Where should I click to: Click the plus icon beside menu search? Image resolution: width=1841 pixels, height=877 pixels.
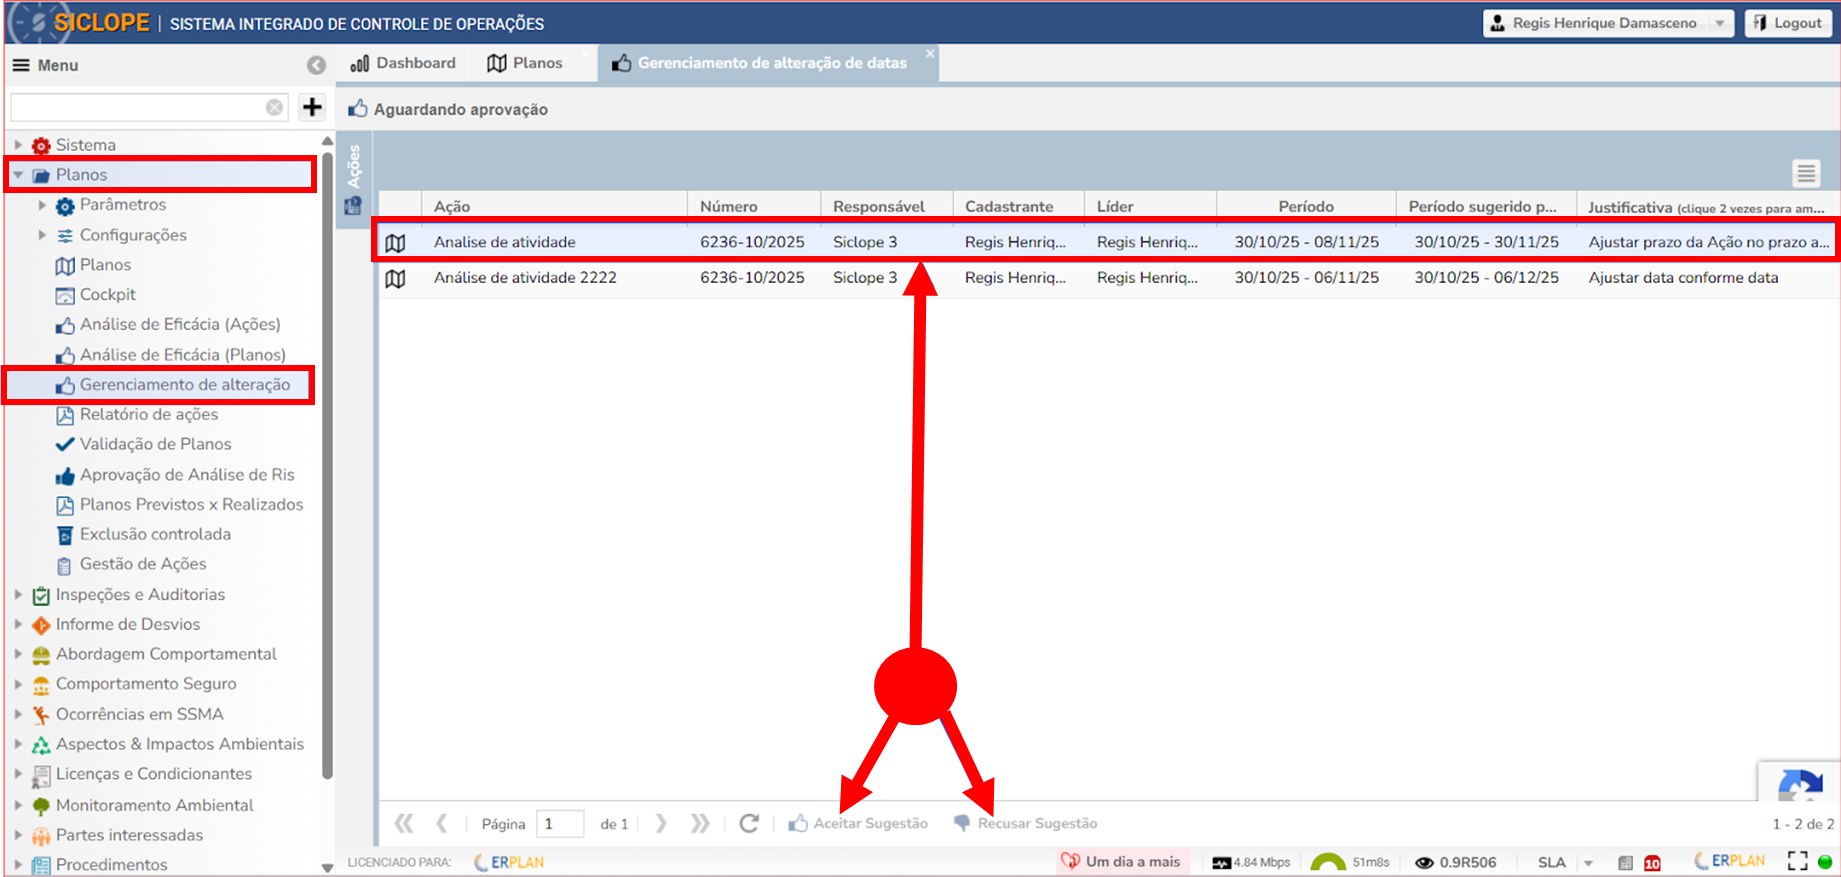pyautogui.click(x=312, y=107)
